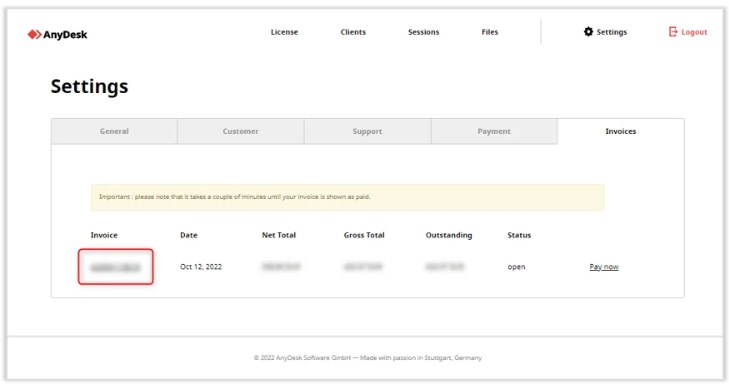Open the Clients menu
Viewport: 729px width, 386px height.
353,32
